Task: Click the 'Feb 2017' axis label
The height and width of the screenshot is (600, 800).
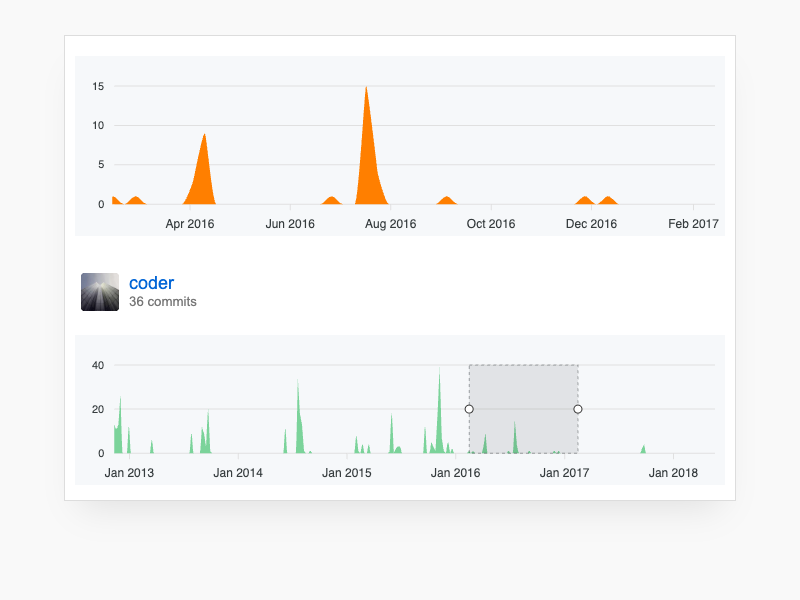Action: [x=693, y=223]
